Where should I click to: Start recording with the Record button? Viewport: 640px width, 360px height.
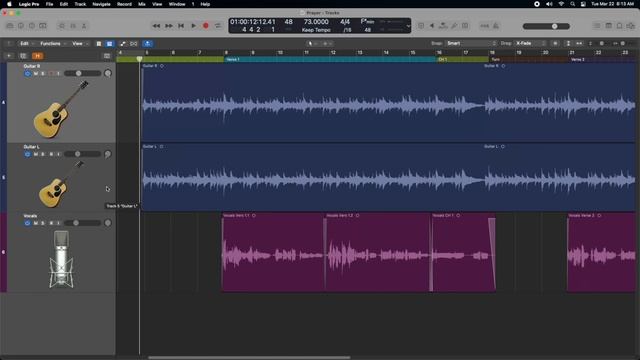(206, 26)
